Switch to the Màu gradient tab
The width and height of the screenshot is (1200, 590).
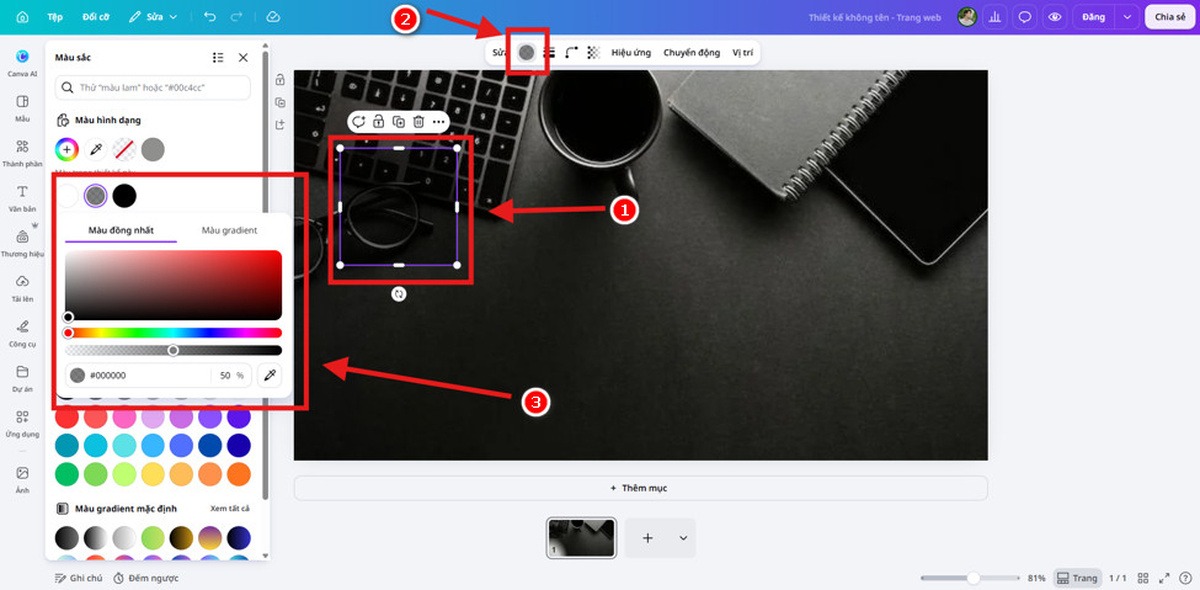(x=229, y=230)
